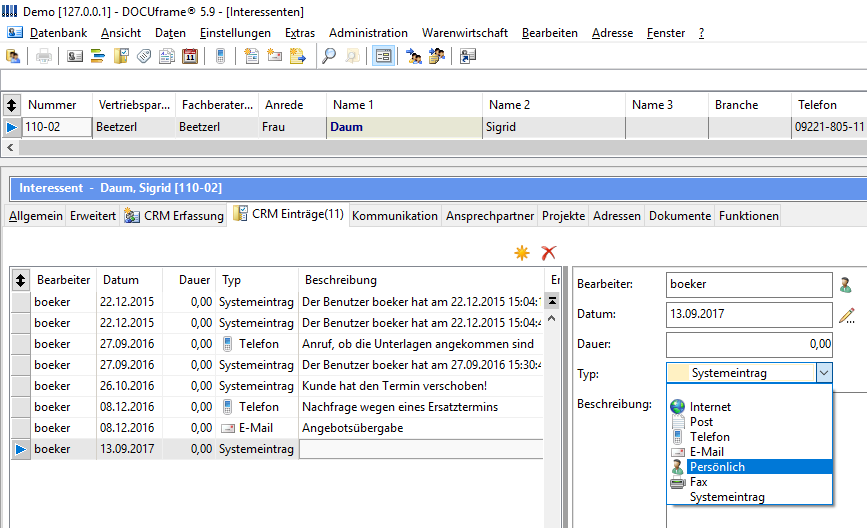Viewport: 867px width, 528px height.
Task: Select E-Mail in Typ dropdown list
Action: tap(750, 452)
